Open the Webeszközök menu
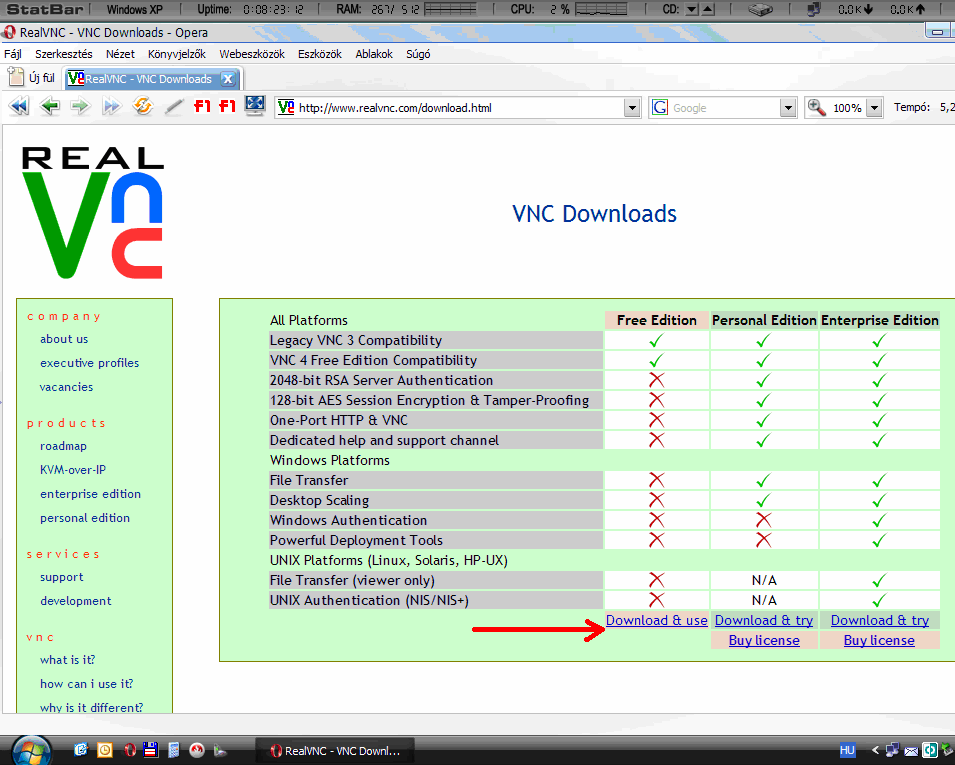The width and height of the screenshot is (955, 765). [x=252, y=54]
